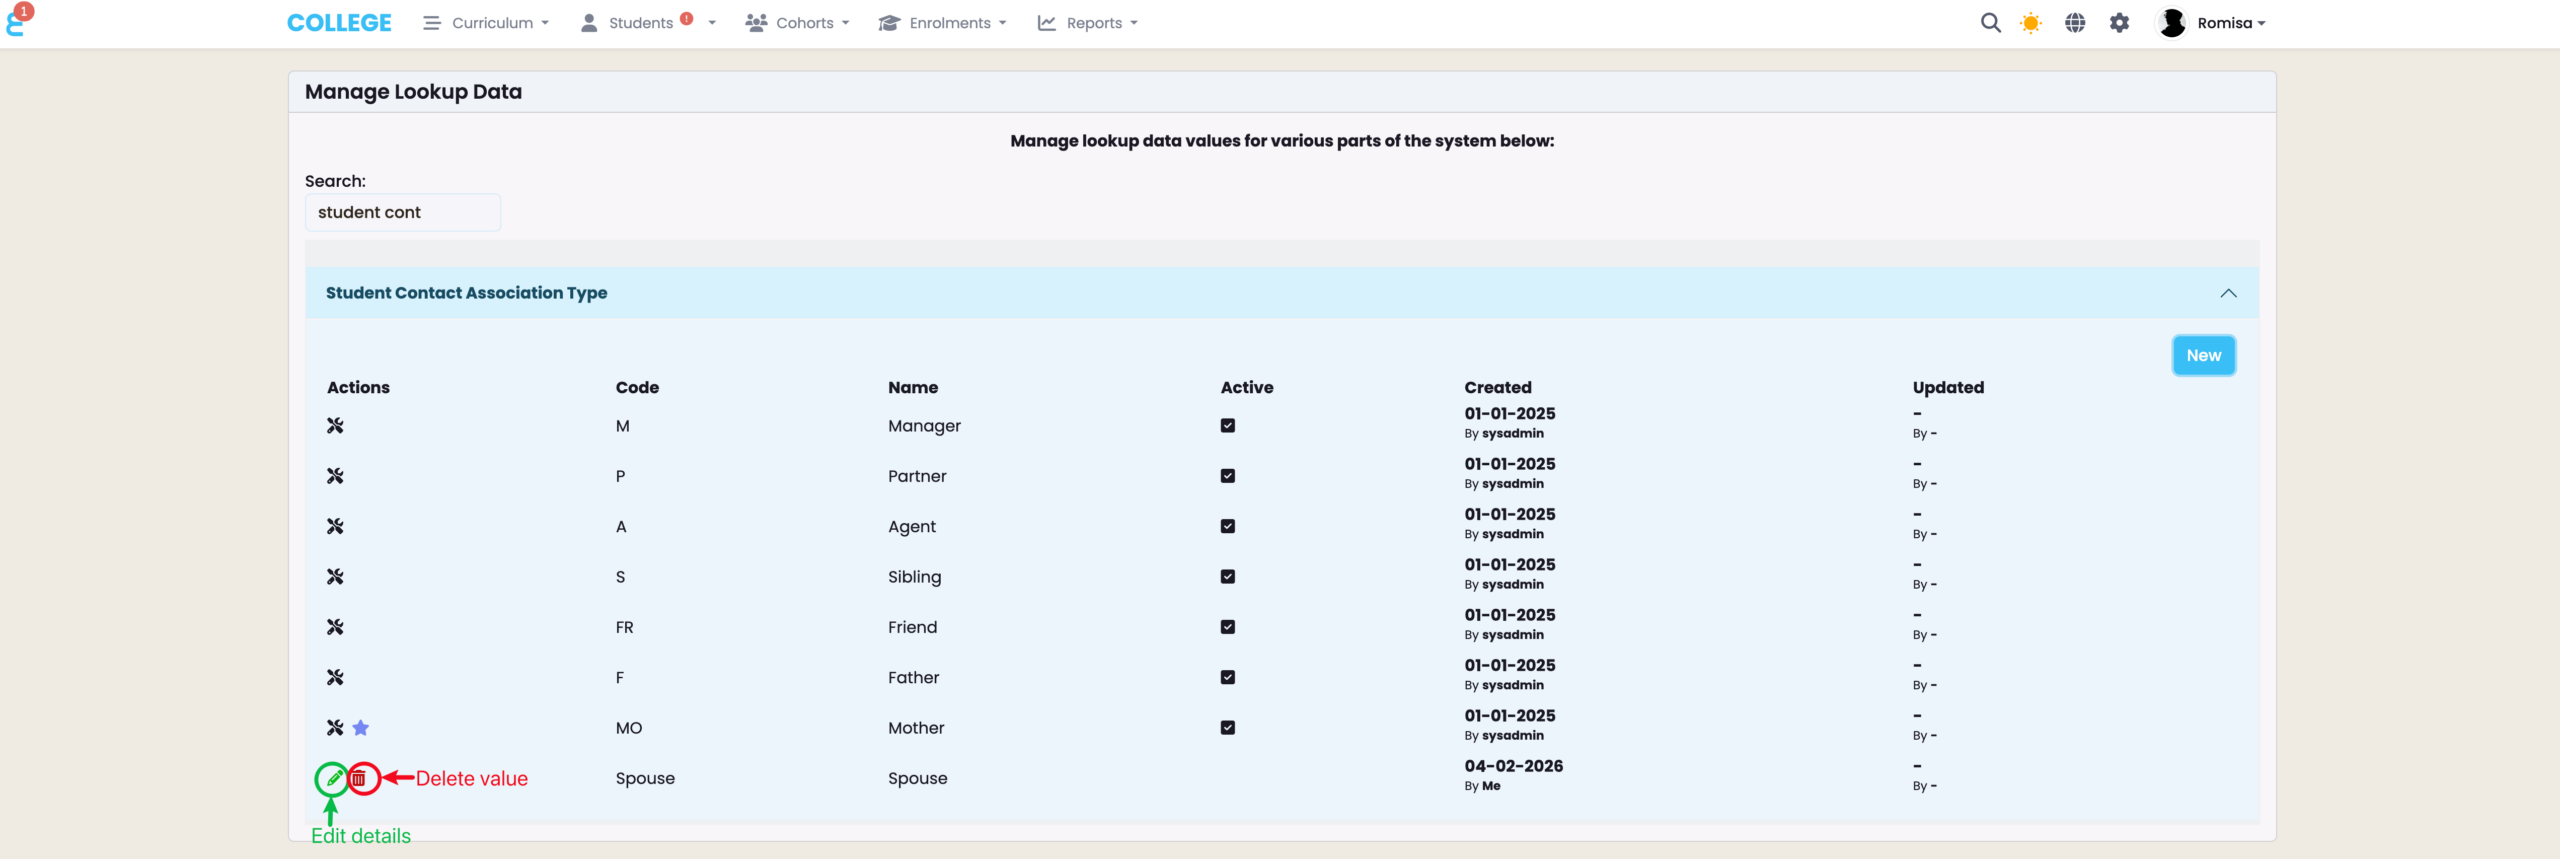The height and width of the screenshot is (859, 2560).
Task: Click the green pencil edit icon for Spouse
Action: (334, 778)
